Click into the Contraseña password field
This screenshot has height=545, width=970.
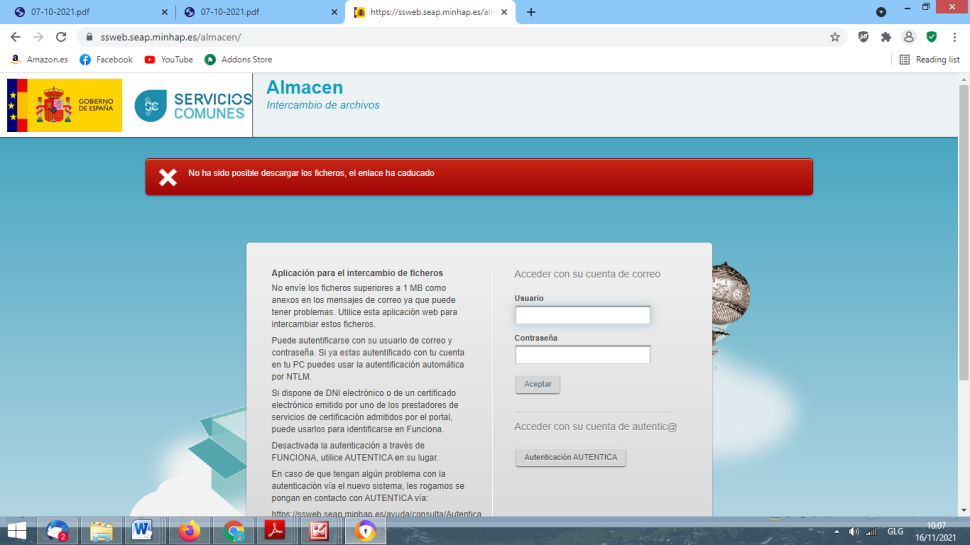[x=582, y=355]
